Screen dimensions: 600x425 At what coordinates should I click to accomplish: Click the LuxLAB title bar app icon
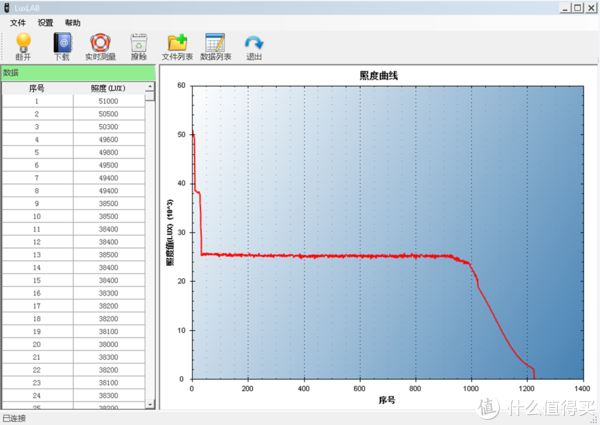[7, 7]
